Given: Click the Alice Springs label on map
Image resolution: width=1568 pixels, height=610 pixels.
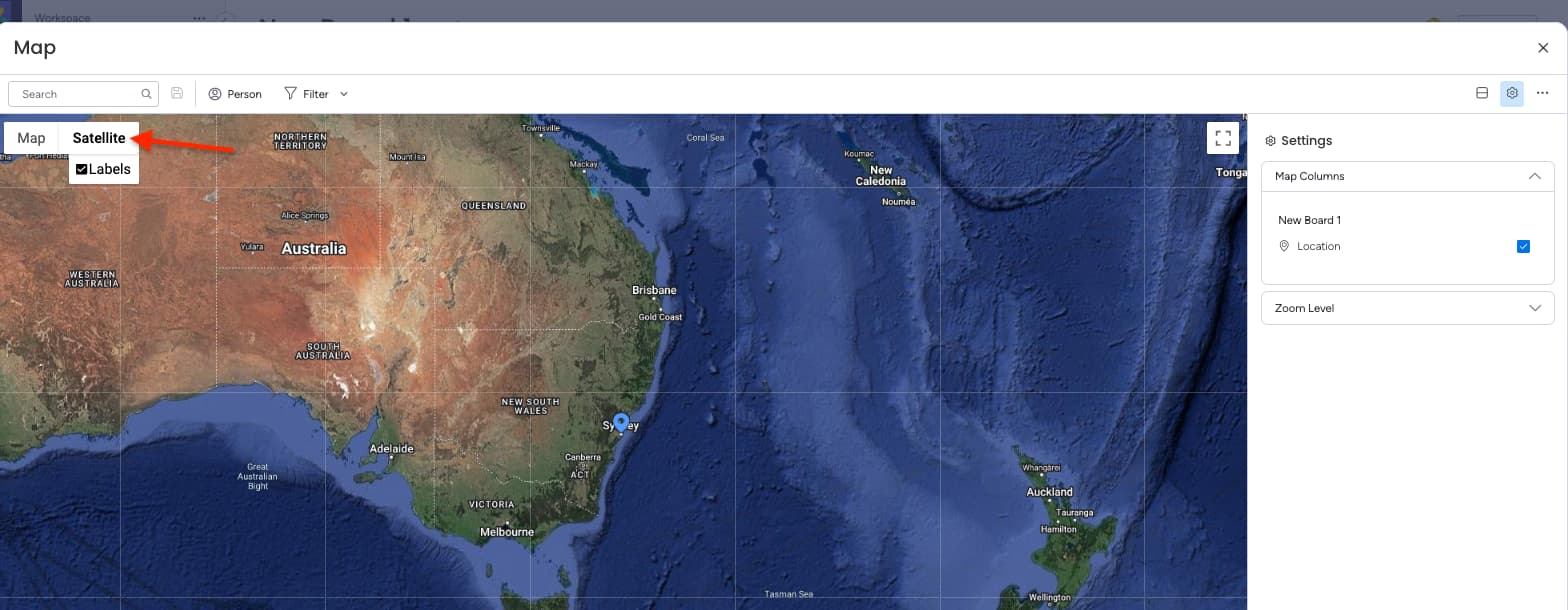Looking at the screenshot, I should 305,215.
